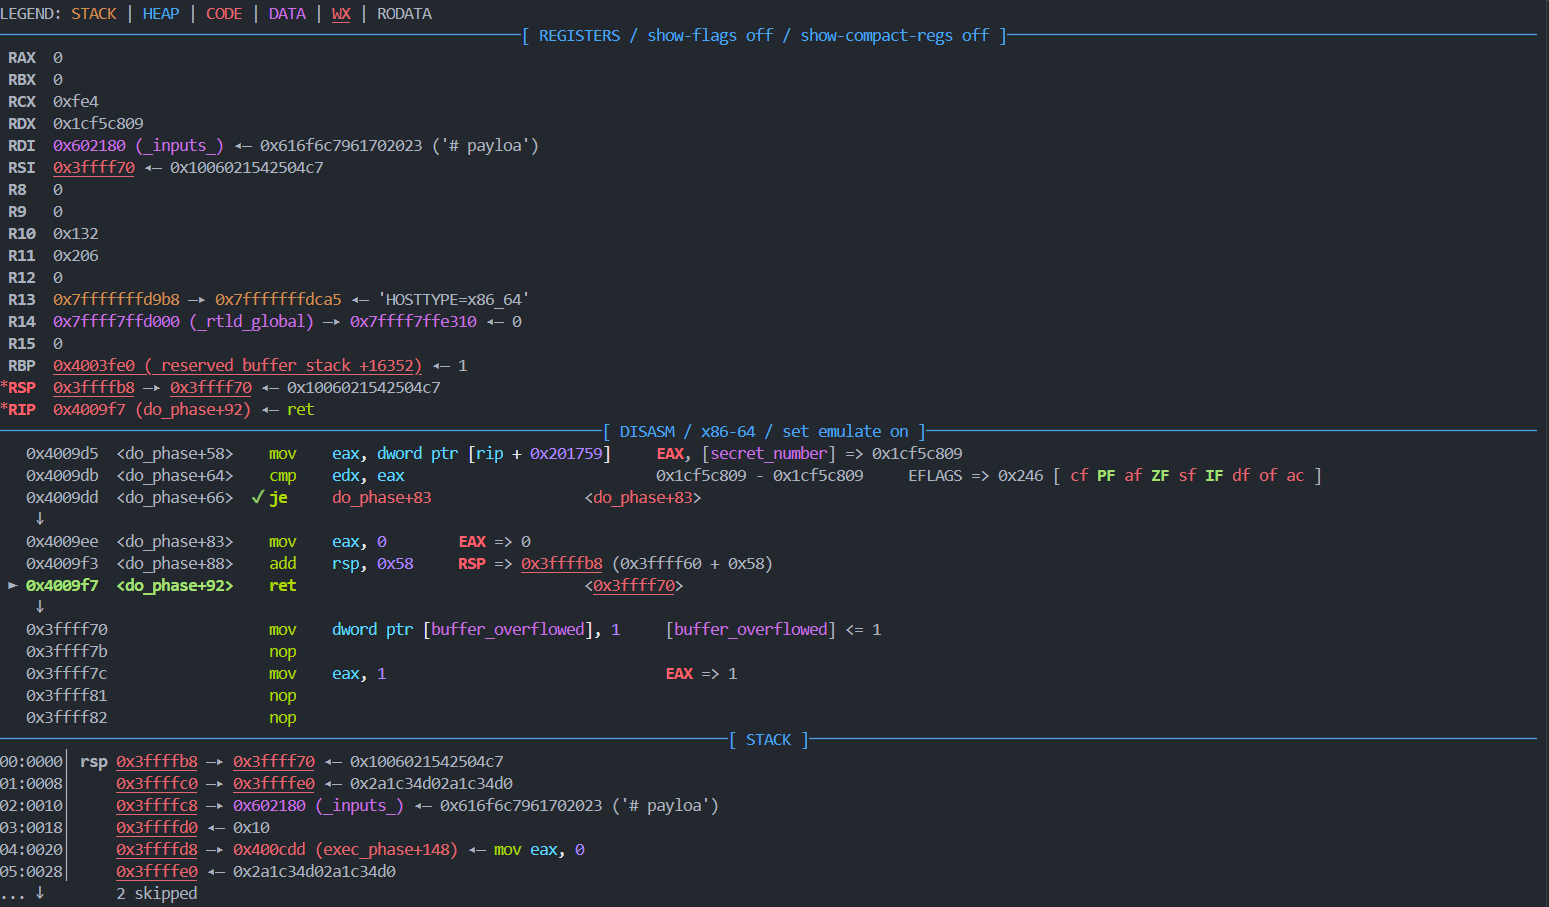Image resolution: width=1549 pixels, height=907 pixels.
Task: Click the show-flags off setting in header
Action: point(709,35)
